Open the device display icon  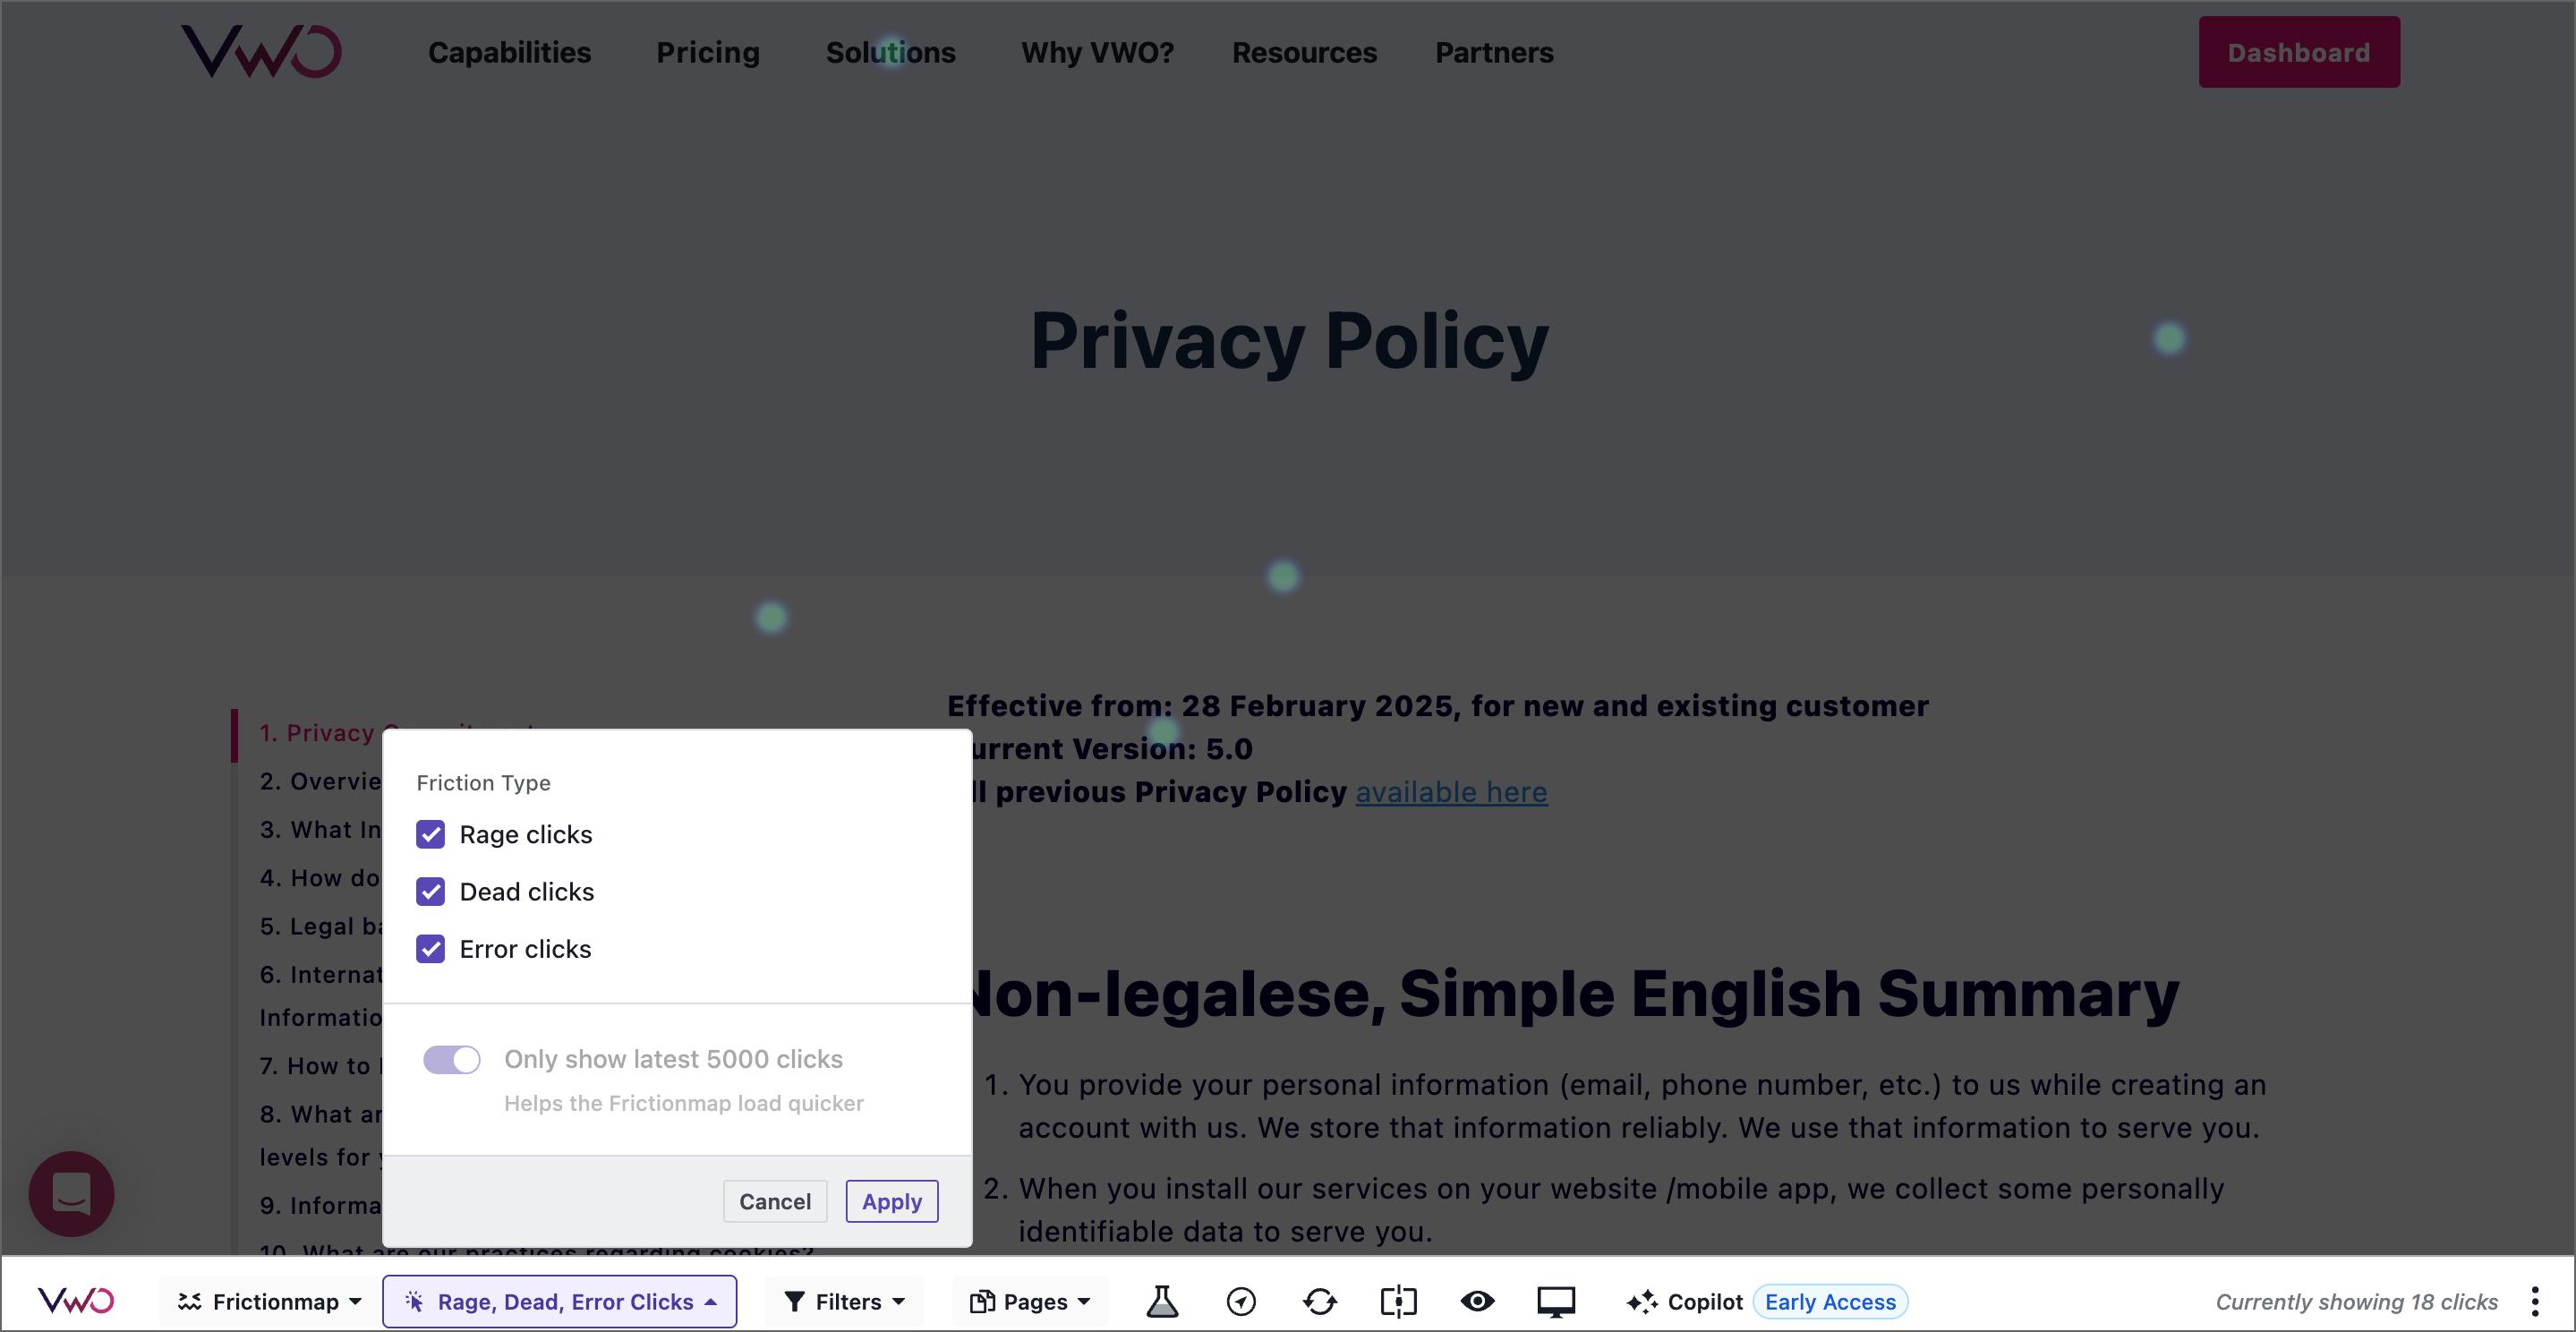[1557, 1301]
